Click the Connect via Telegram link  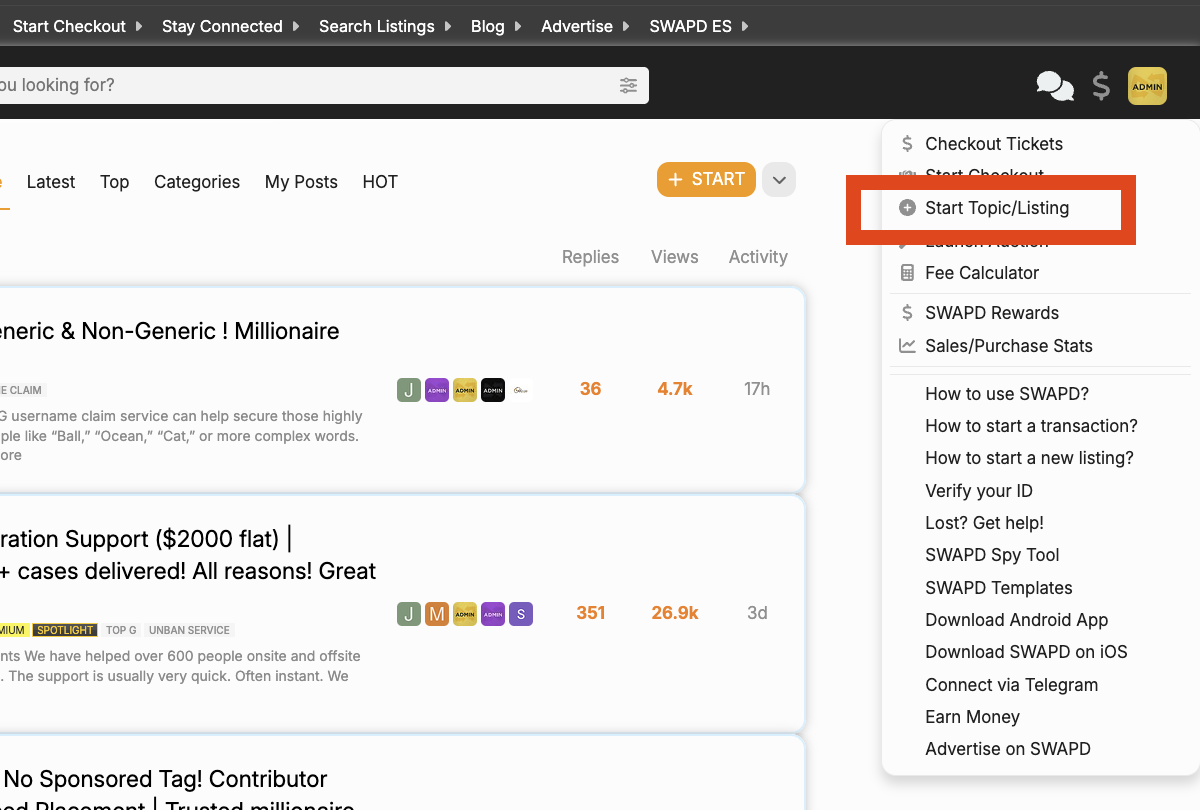[x=1012, y=685]
